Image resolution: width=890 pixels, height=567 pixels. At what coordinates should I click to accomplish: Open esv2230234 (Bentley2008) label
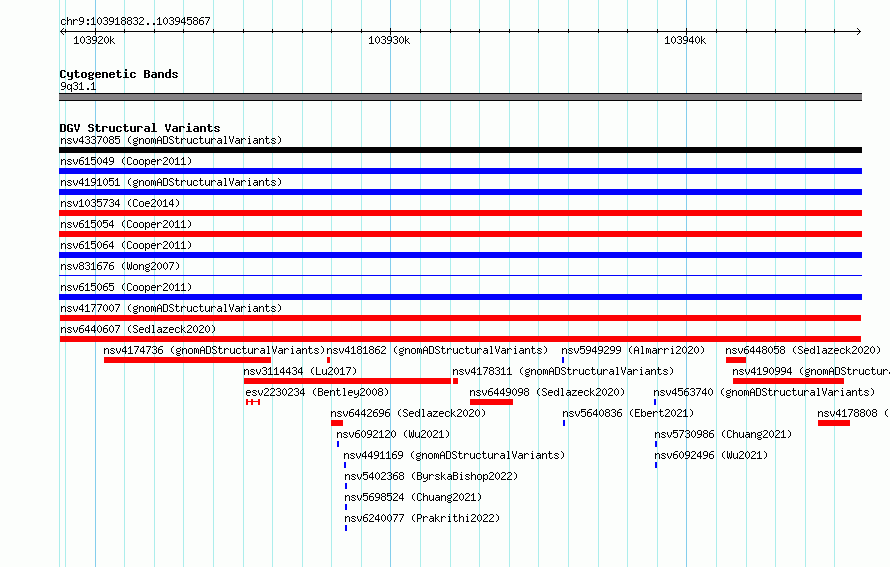click(317, 392)
